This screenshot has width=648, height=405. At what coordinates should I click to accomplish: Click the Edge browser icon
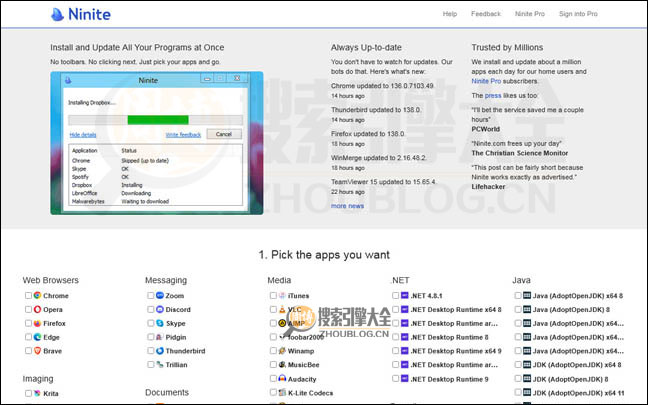tap(37, 337)
